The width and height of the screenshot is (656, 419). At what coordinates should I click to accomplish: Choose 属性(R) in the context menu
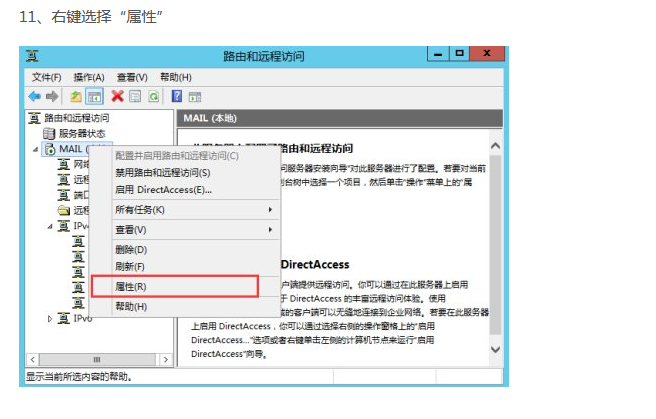[131, 287]
